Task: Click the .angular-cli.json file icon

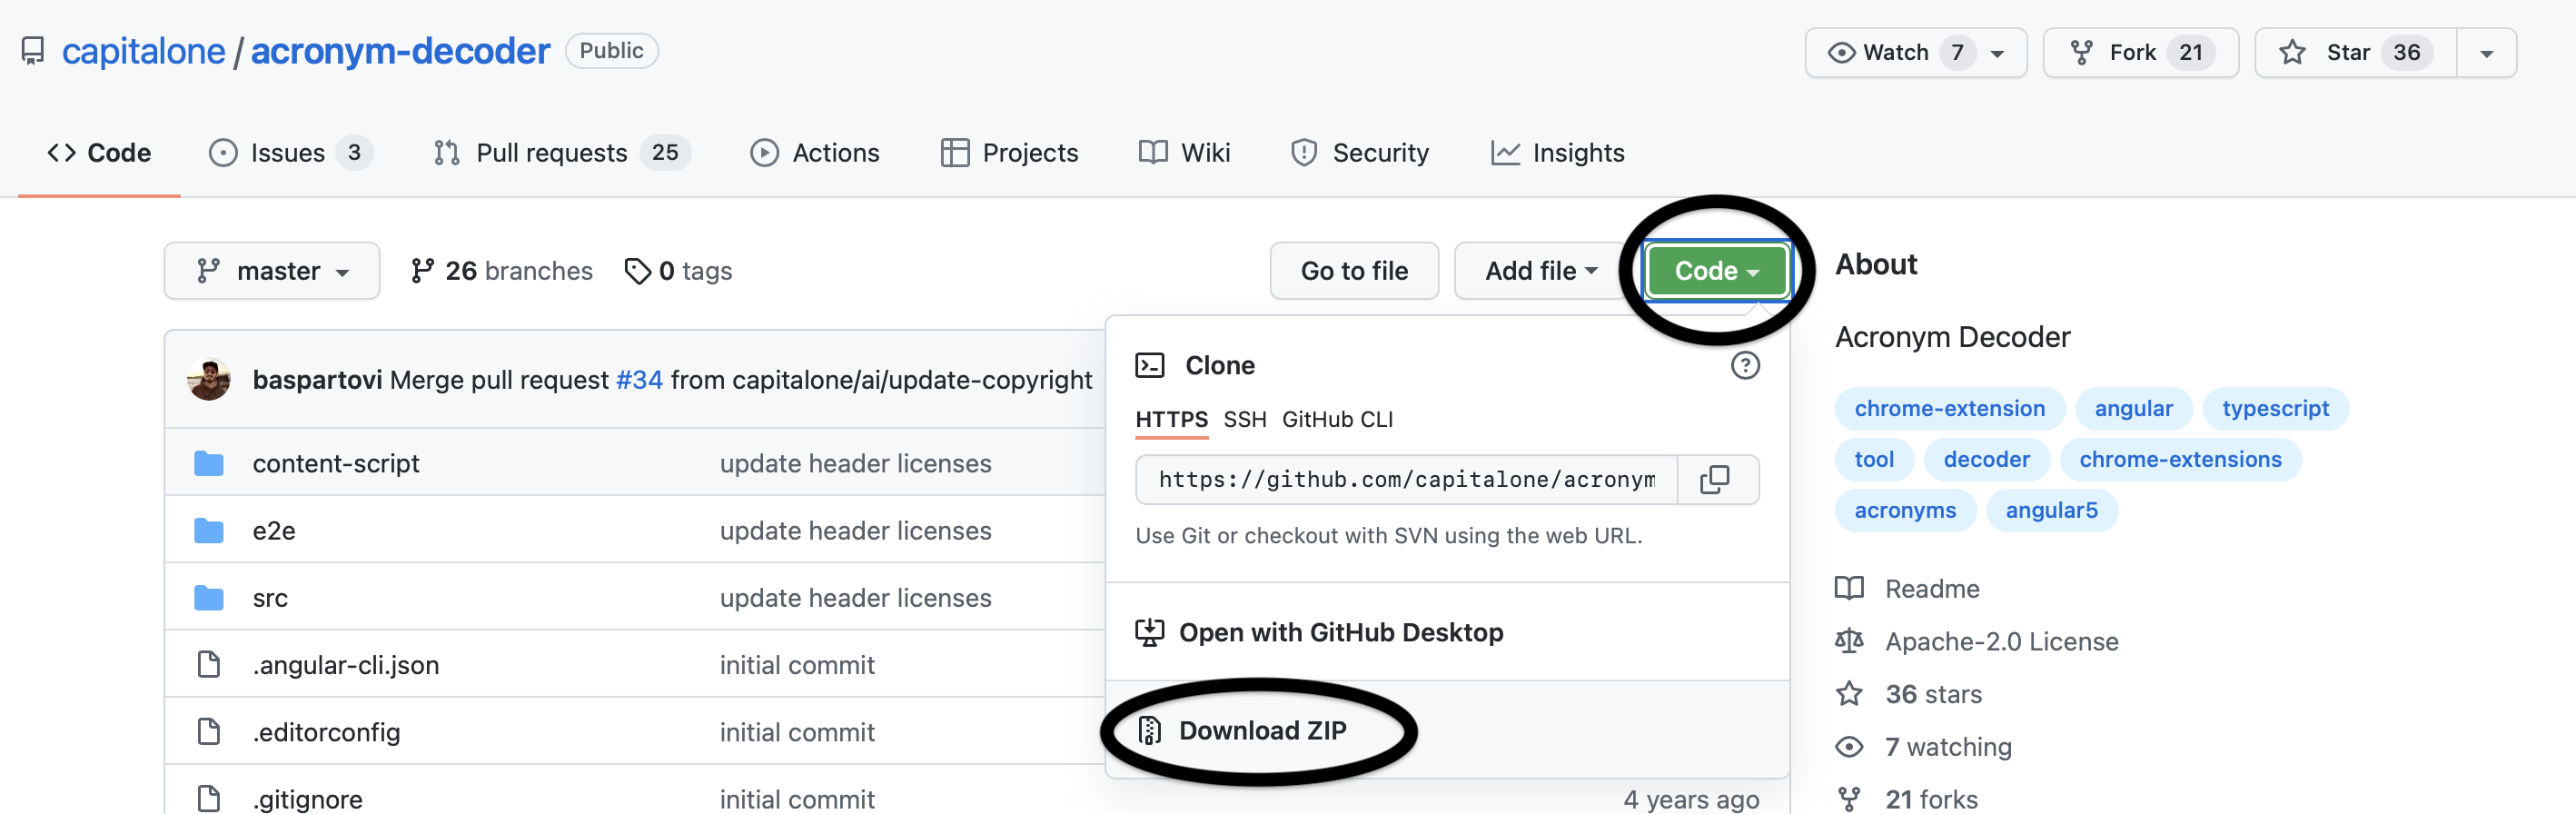Action: pyautogui.click(x=209, y=665)
